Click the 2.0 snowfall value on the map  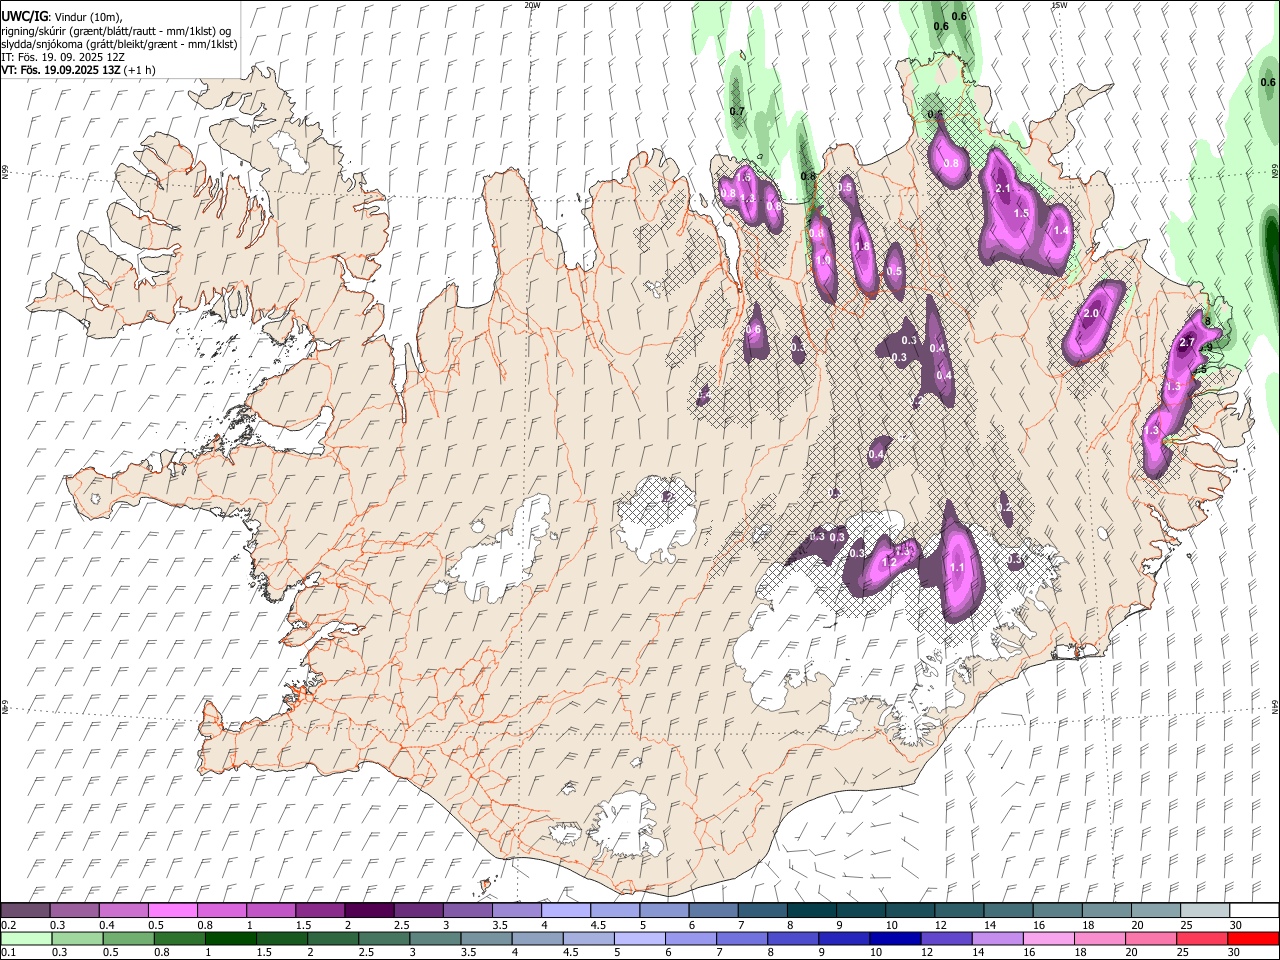1091,314
